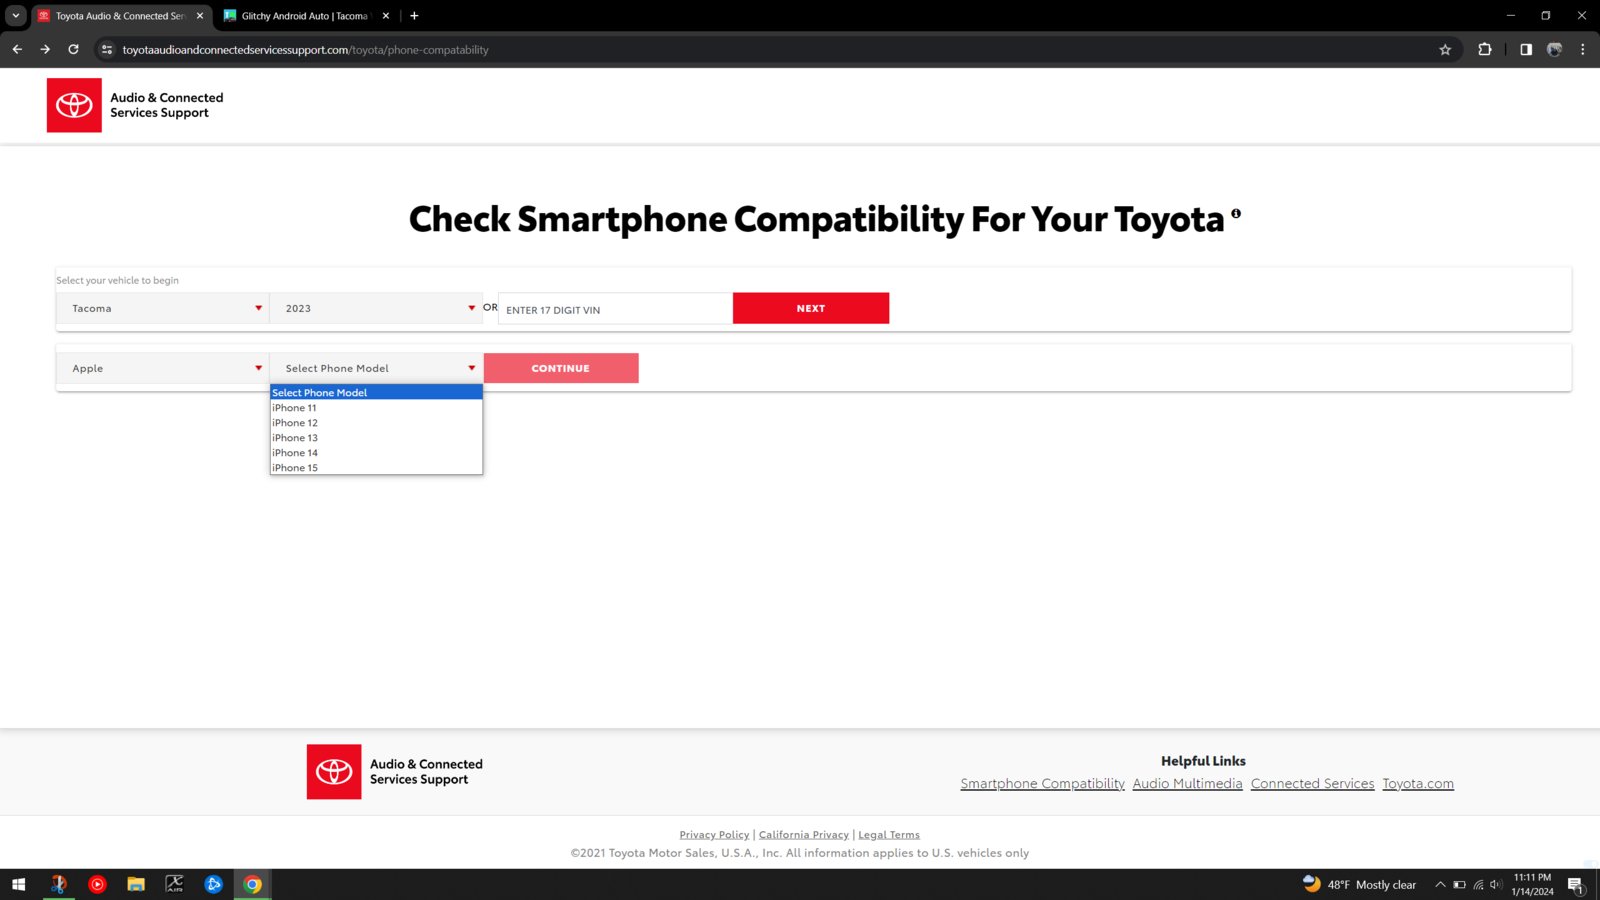Image resolution: width=1600 pixels, height=900 pixels.
Task: Click the Chrome icon in the taskbar
Action: coord(253,884)
